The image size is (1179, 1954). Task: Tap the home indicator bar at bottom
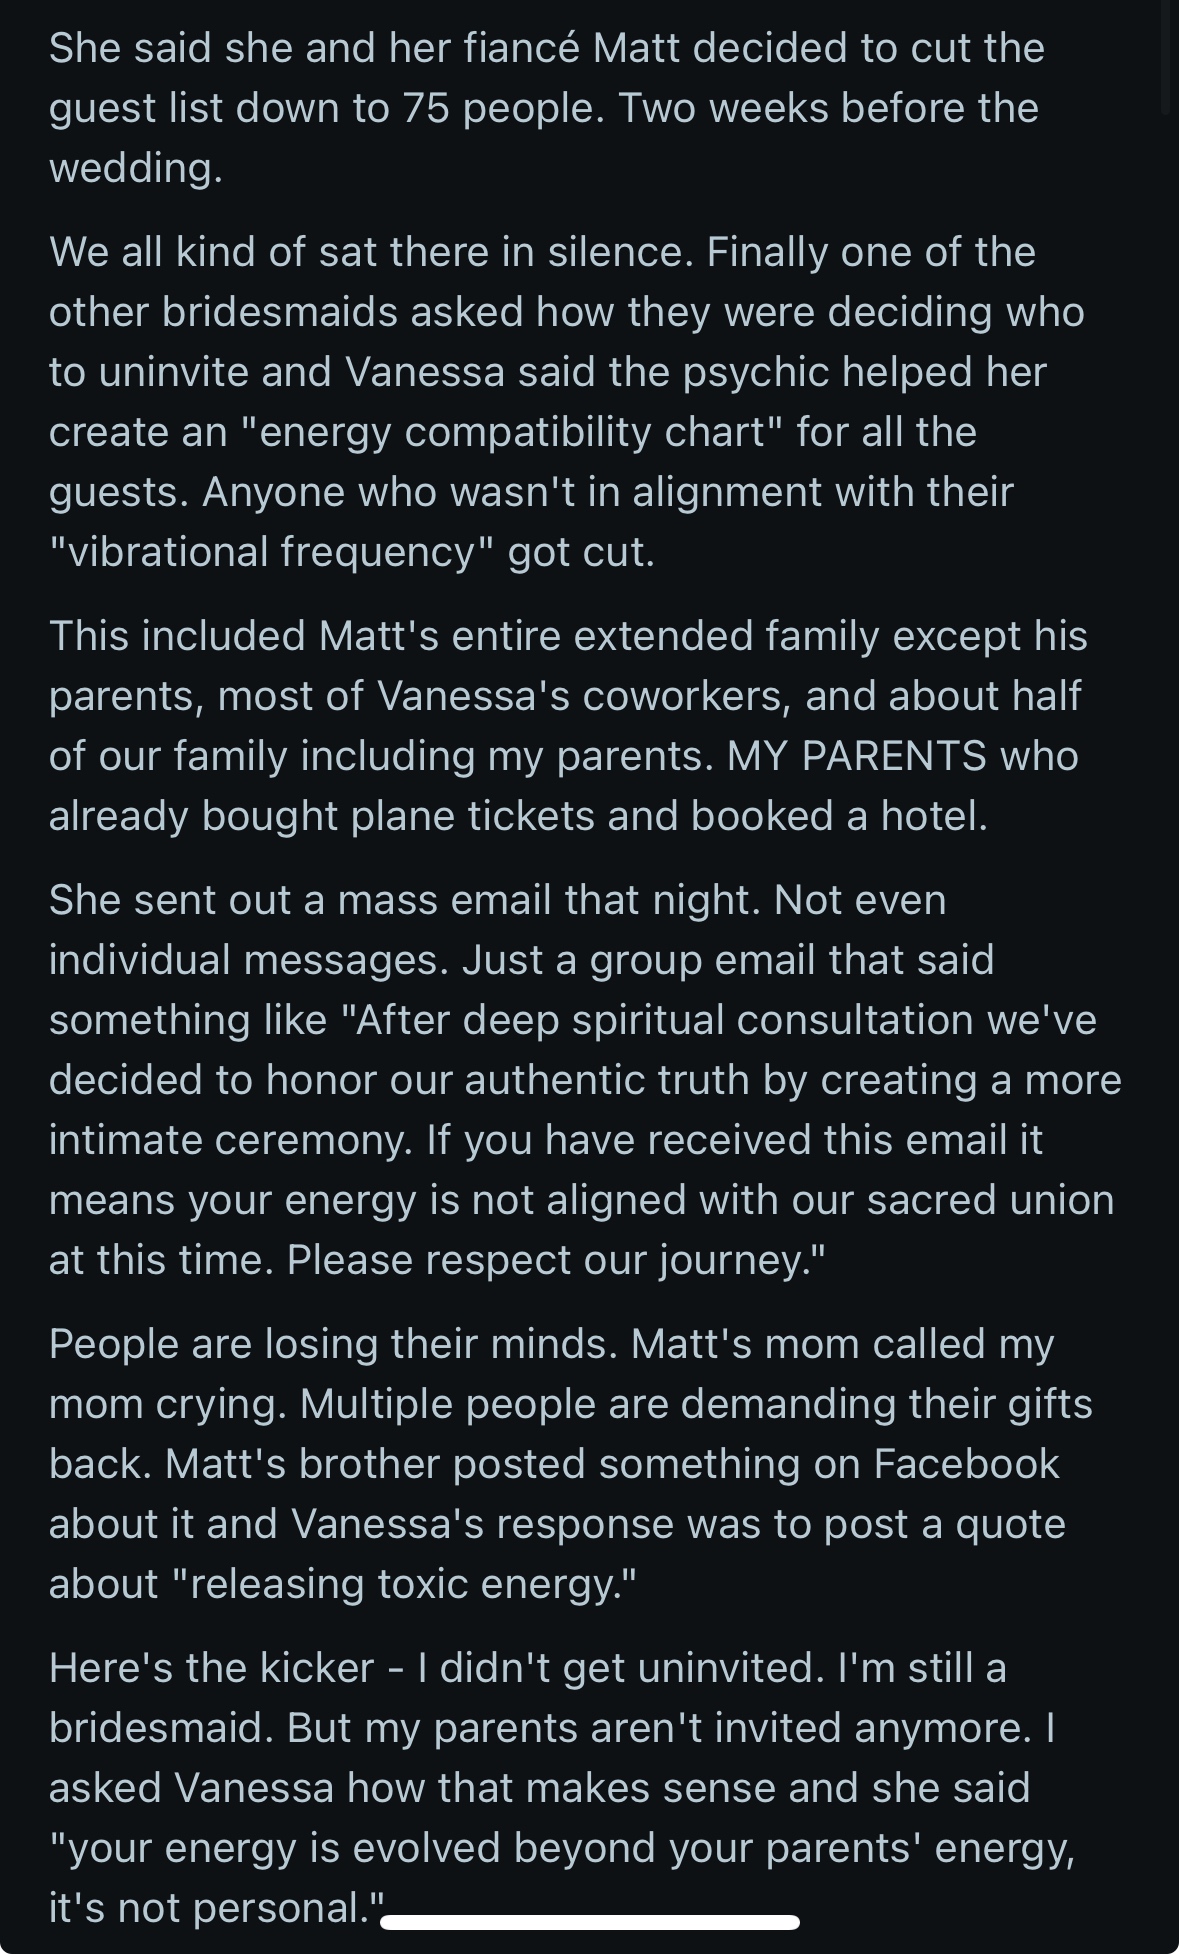point(590,1922)
